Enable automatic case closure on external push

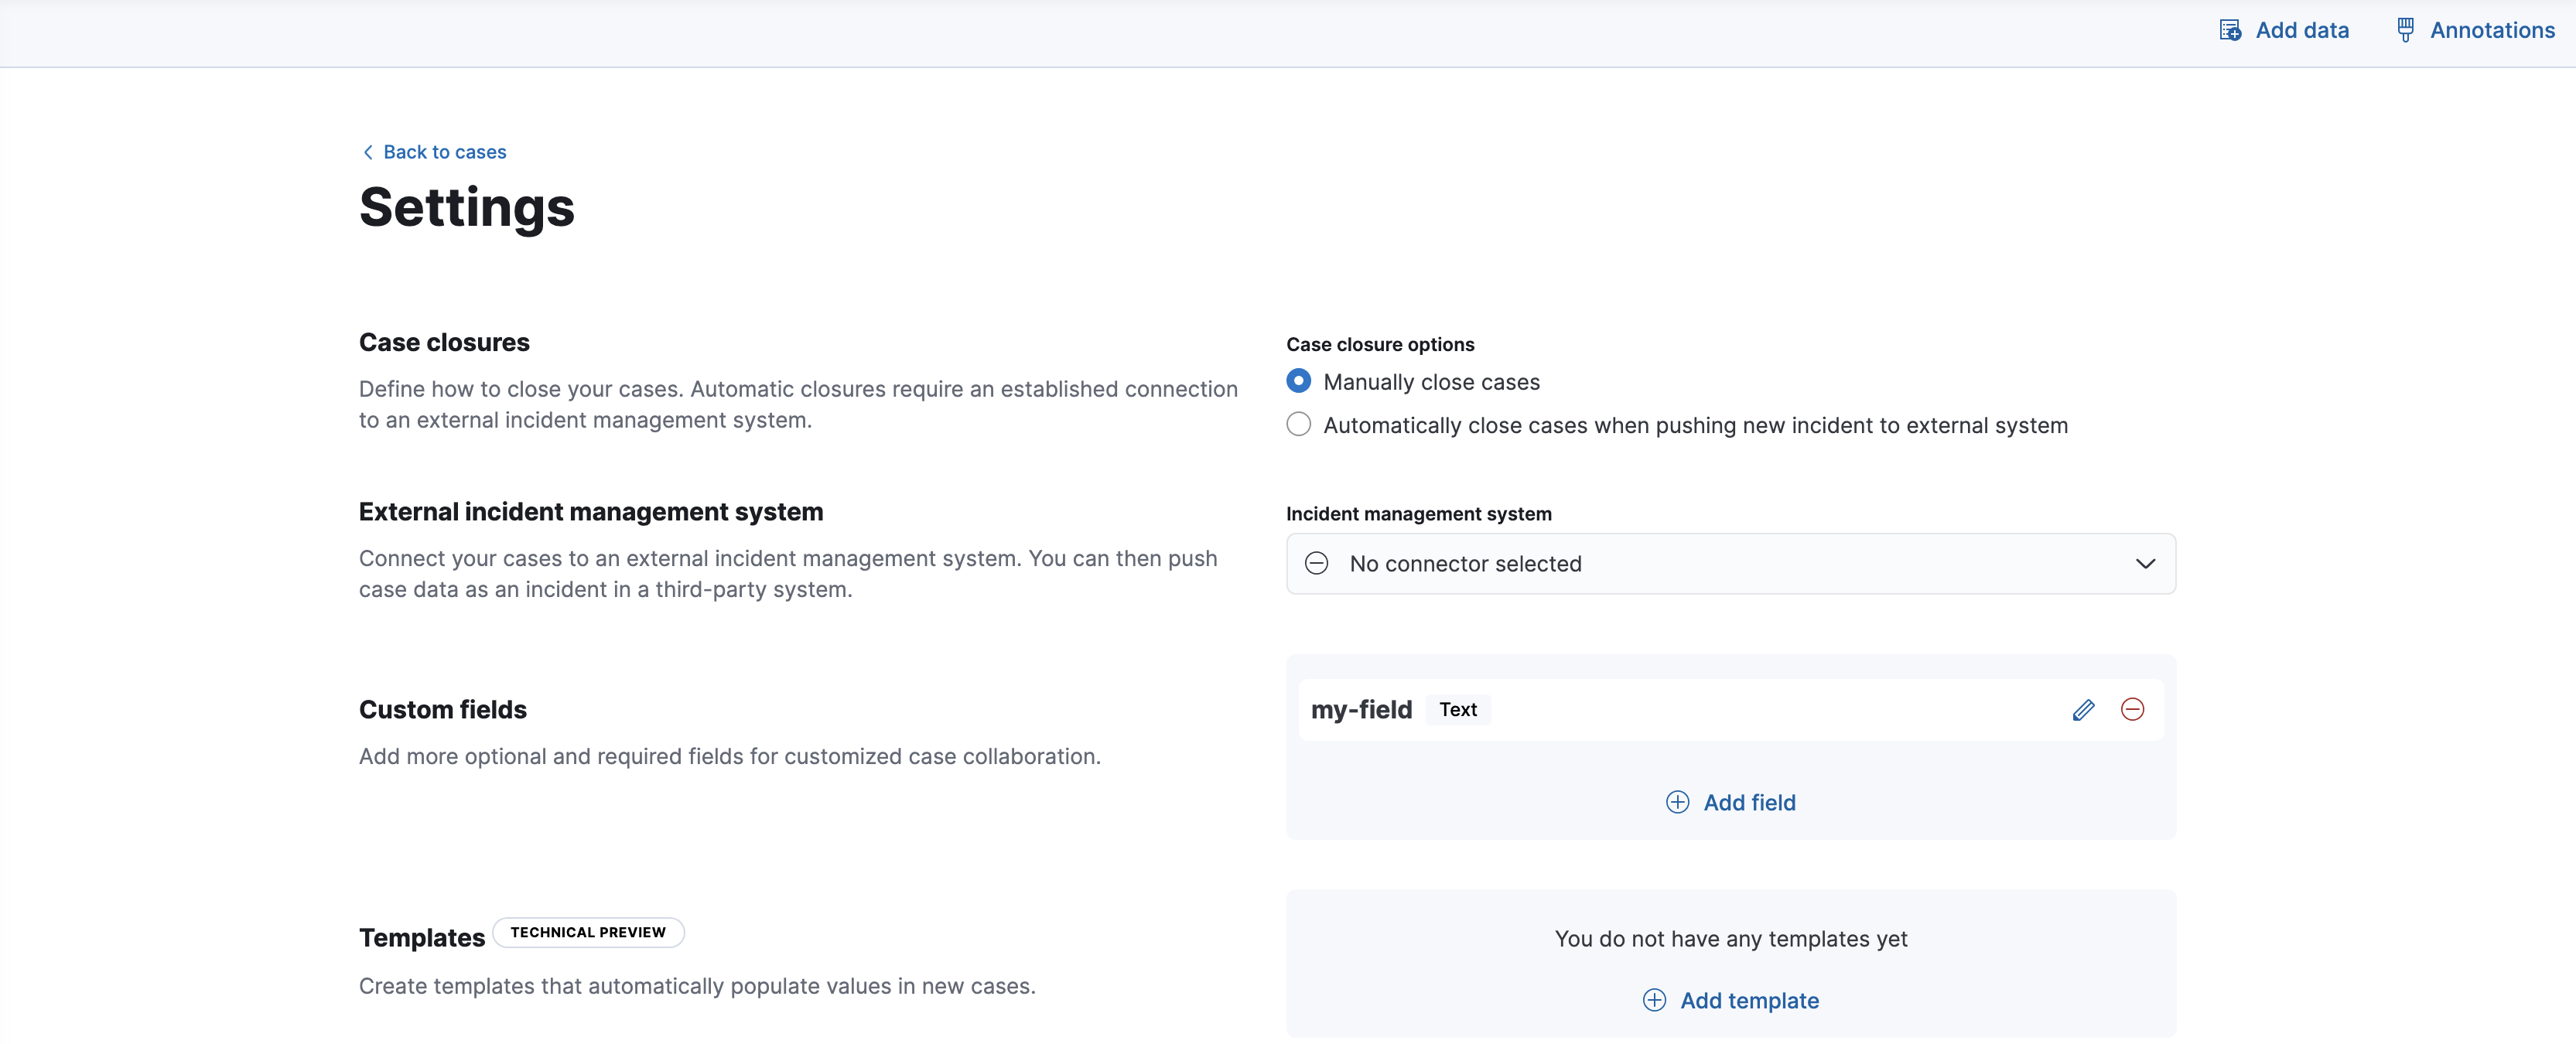[x=1297, y=424]
